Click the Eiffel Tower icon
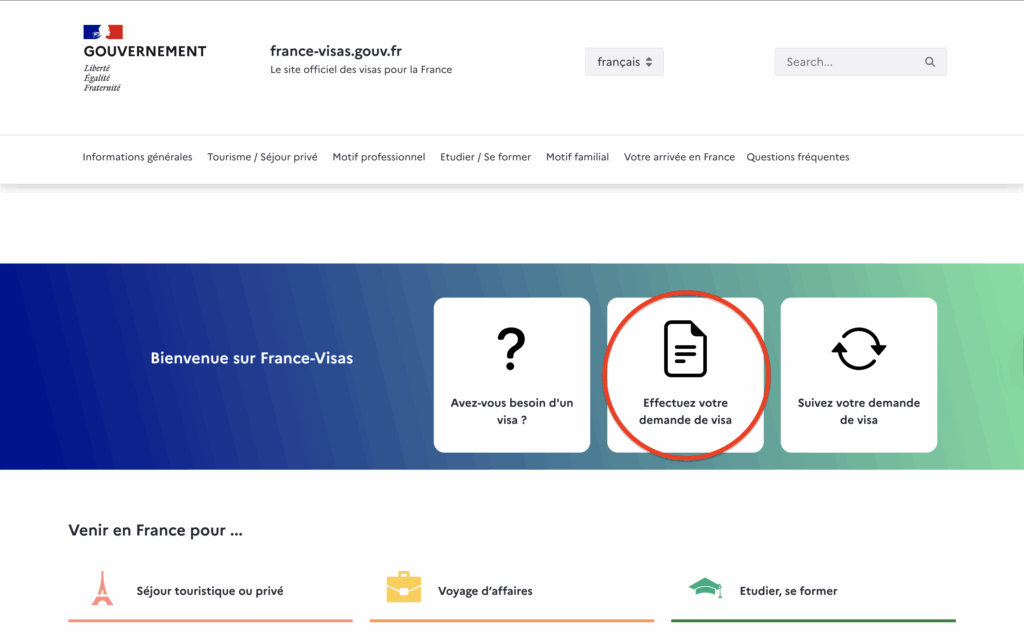1024x640 pixels. [102, 589]
